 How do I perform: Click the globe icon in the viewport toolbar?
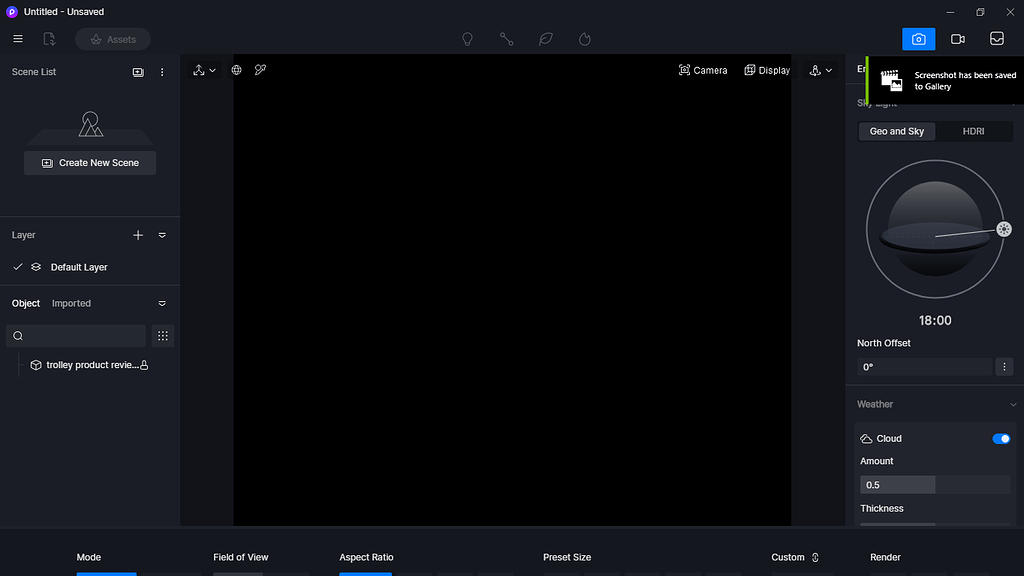click(x=236, y=70)
